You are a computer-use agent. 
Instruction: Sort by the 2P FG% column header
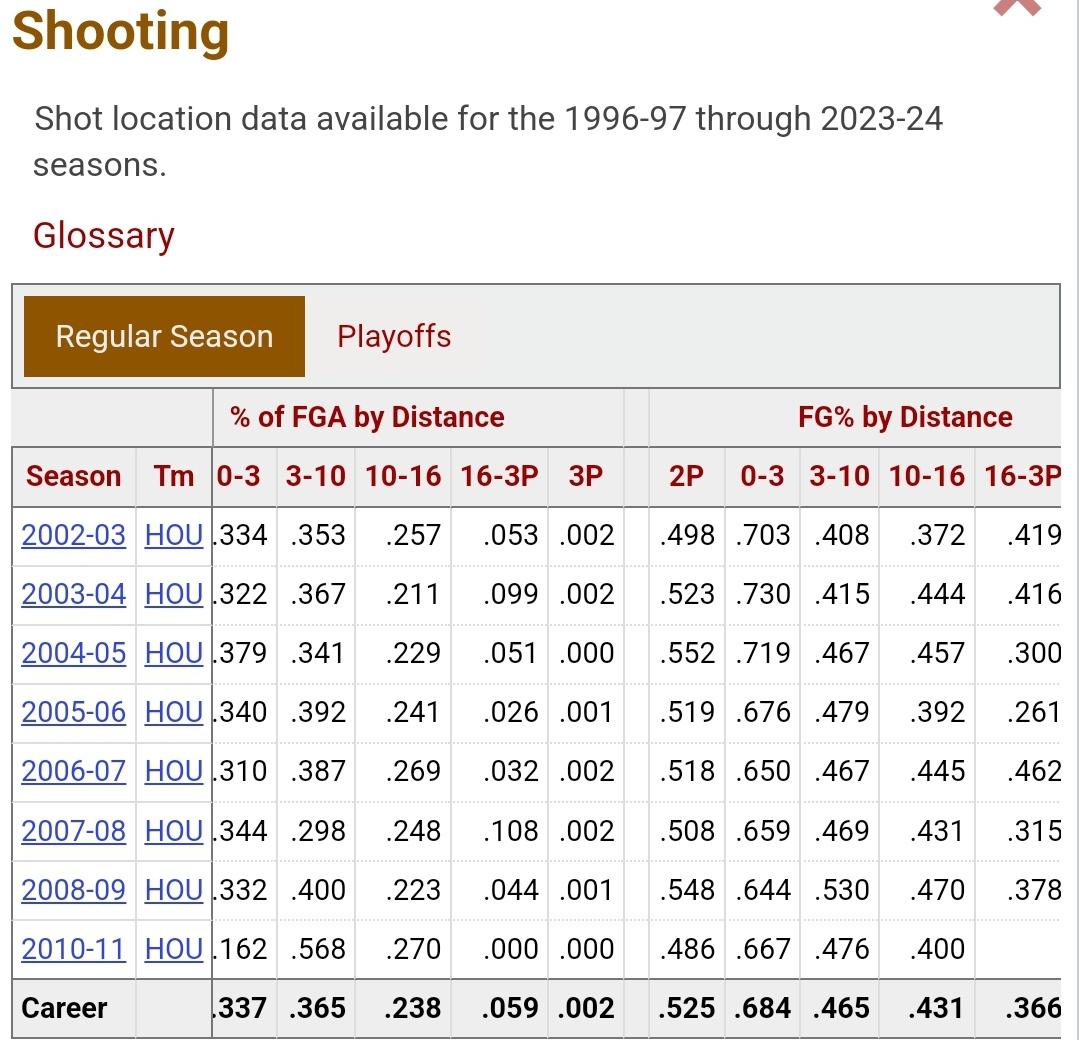pyautogui.click(x=686, y=477)
